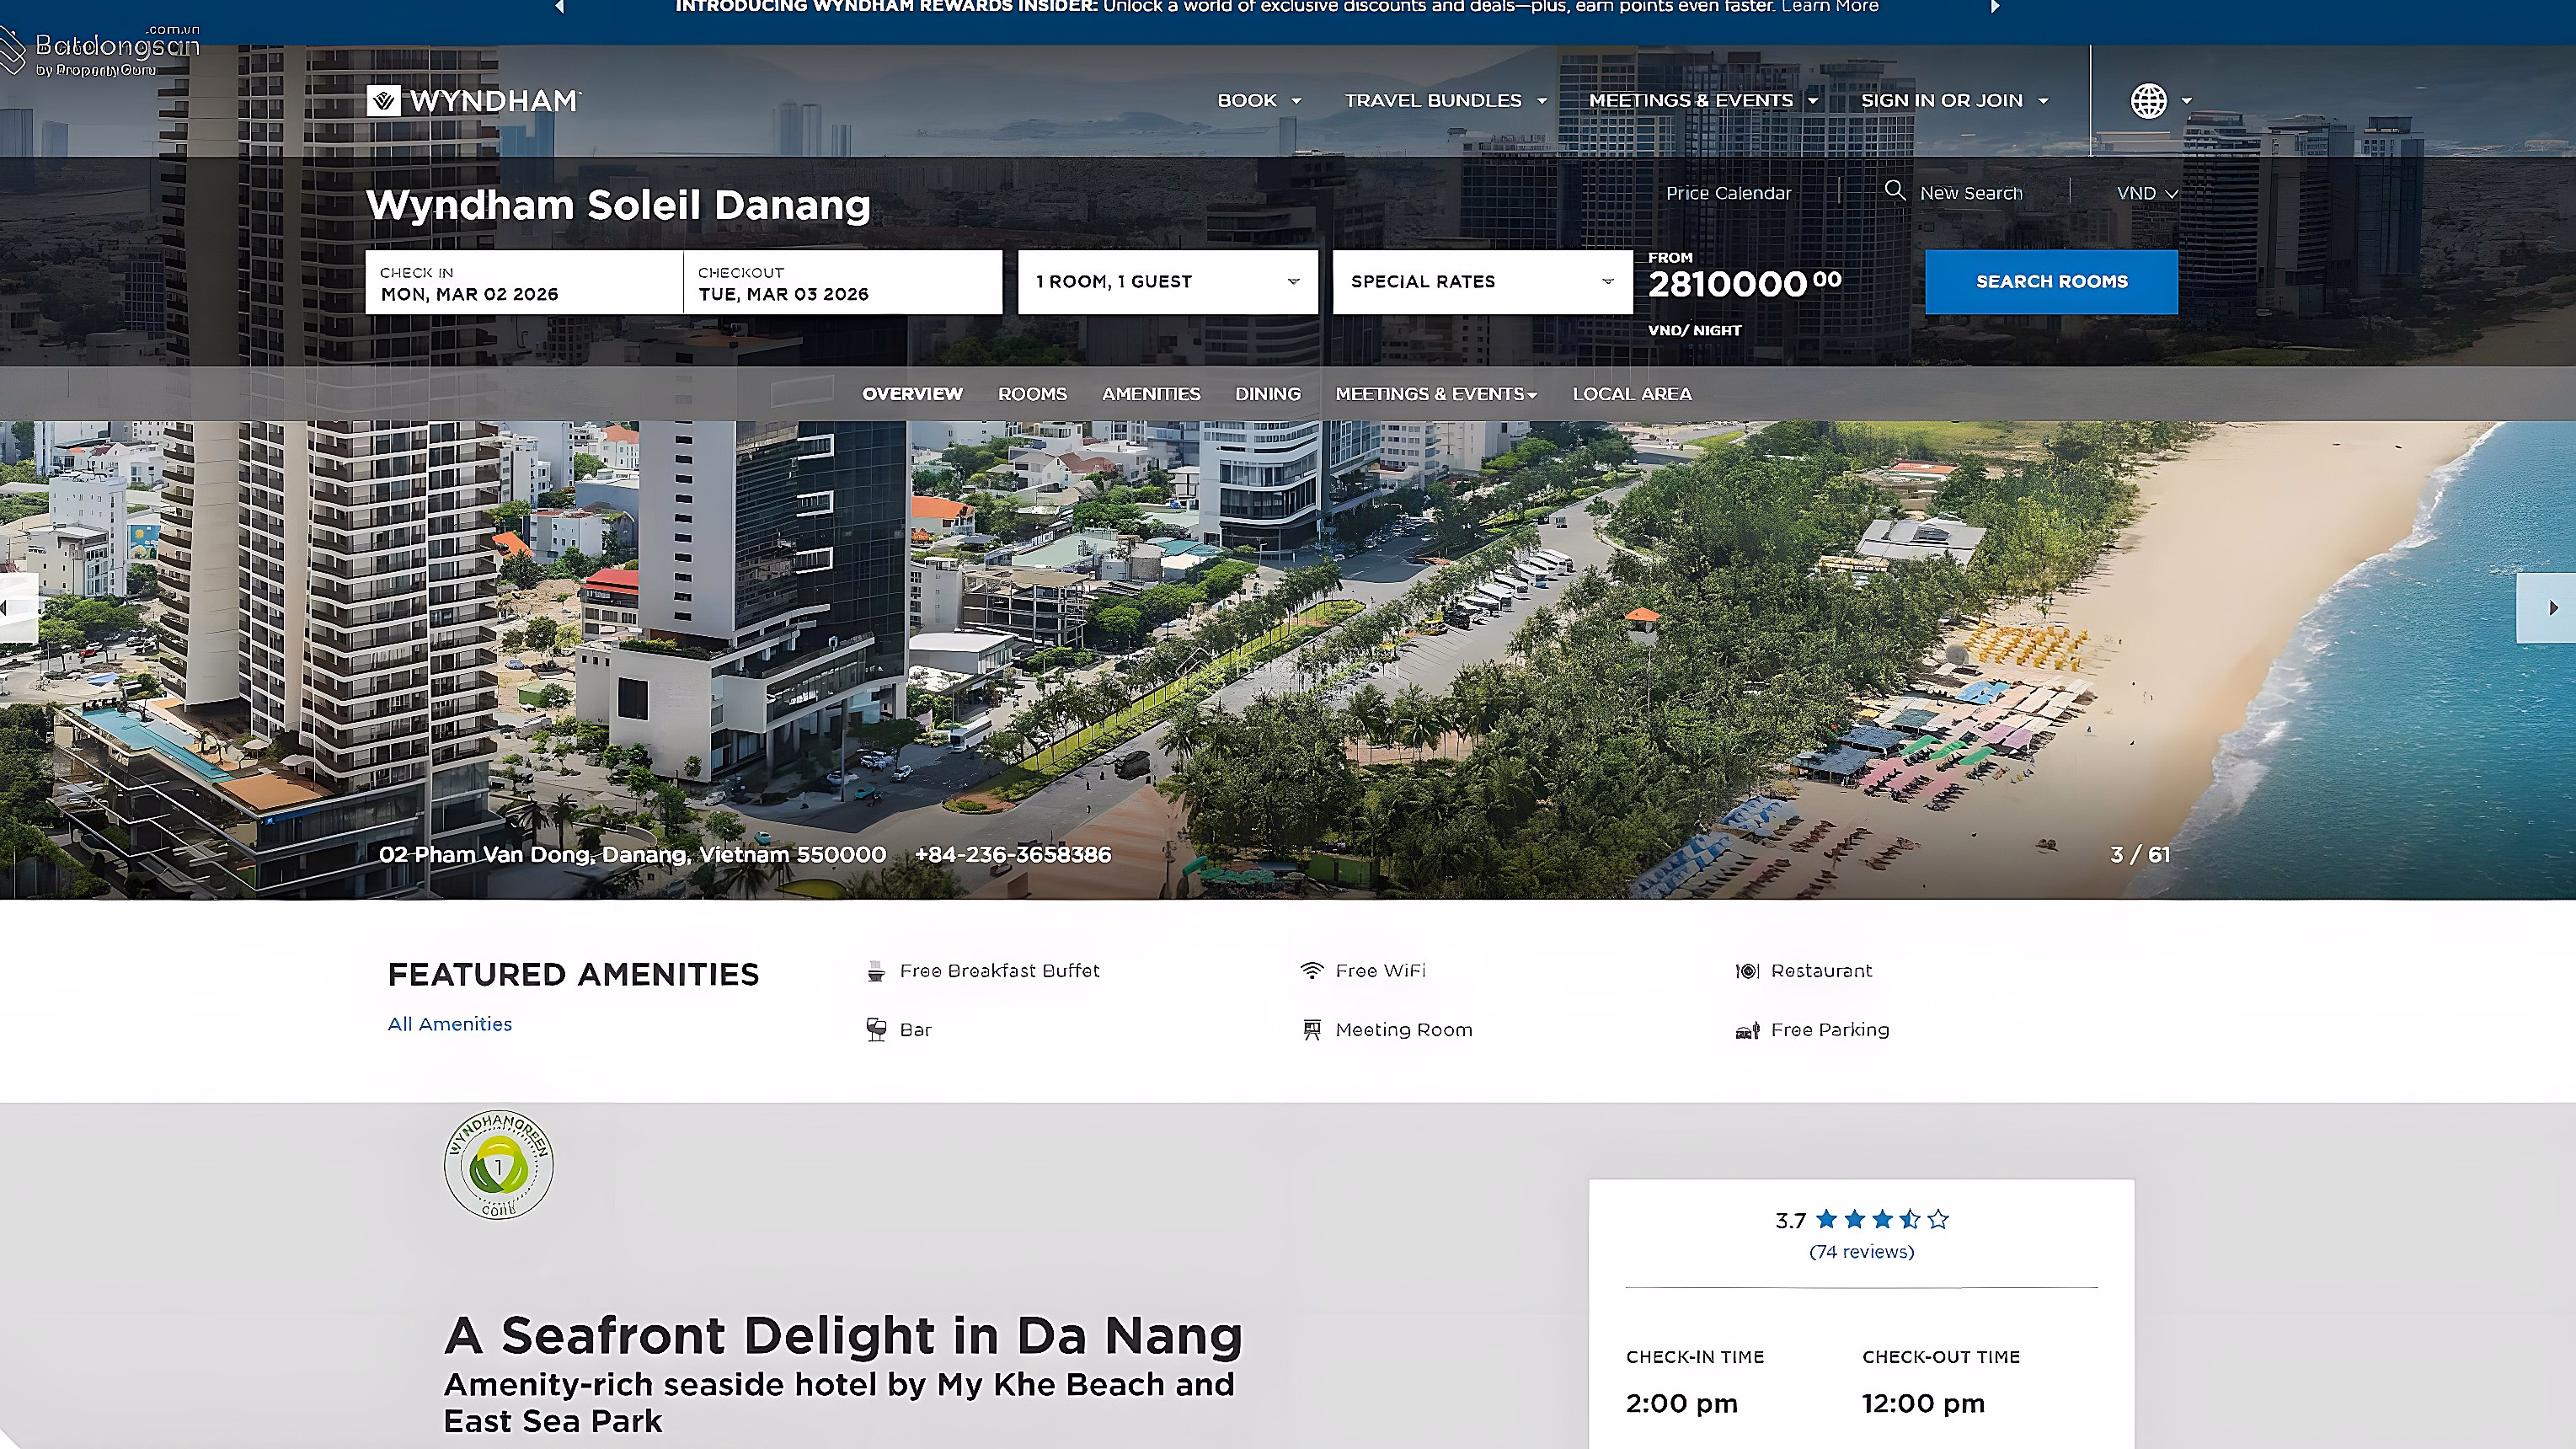
Task: Click the CHECKOUT date field
Action: 842,282
